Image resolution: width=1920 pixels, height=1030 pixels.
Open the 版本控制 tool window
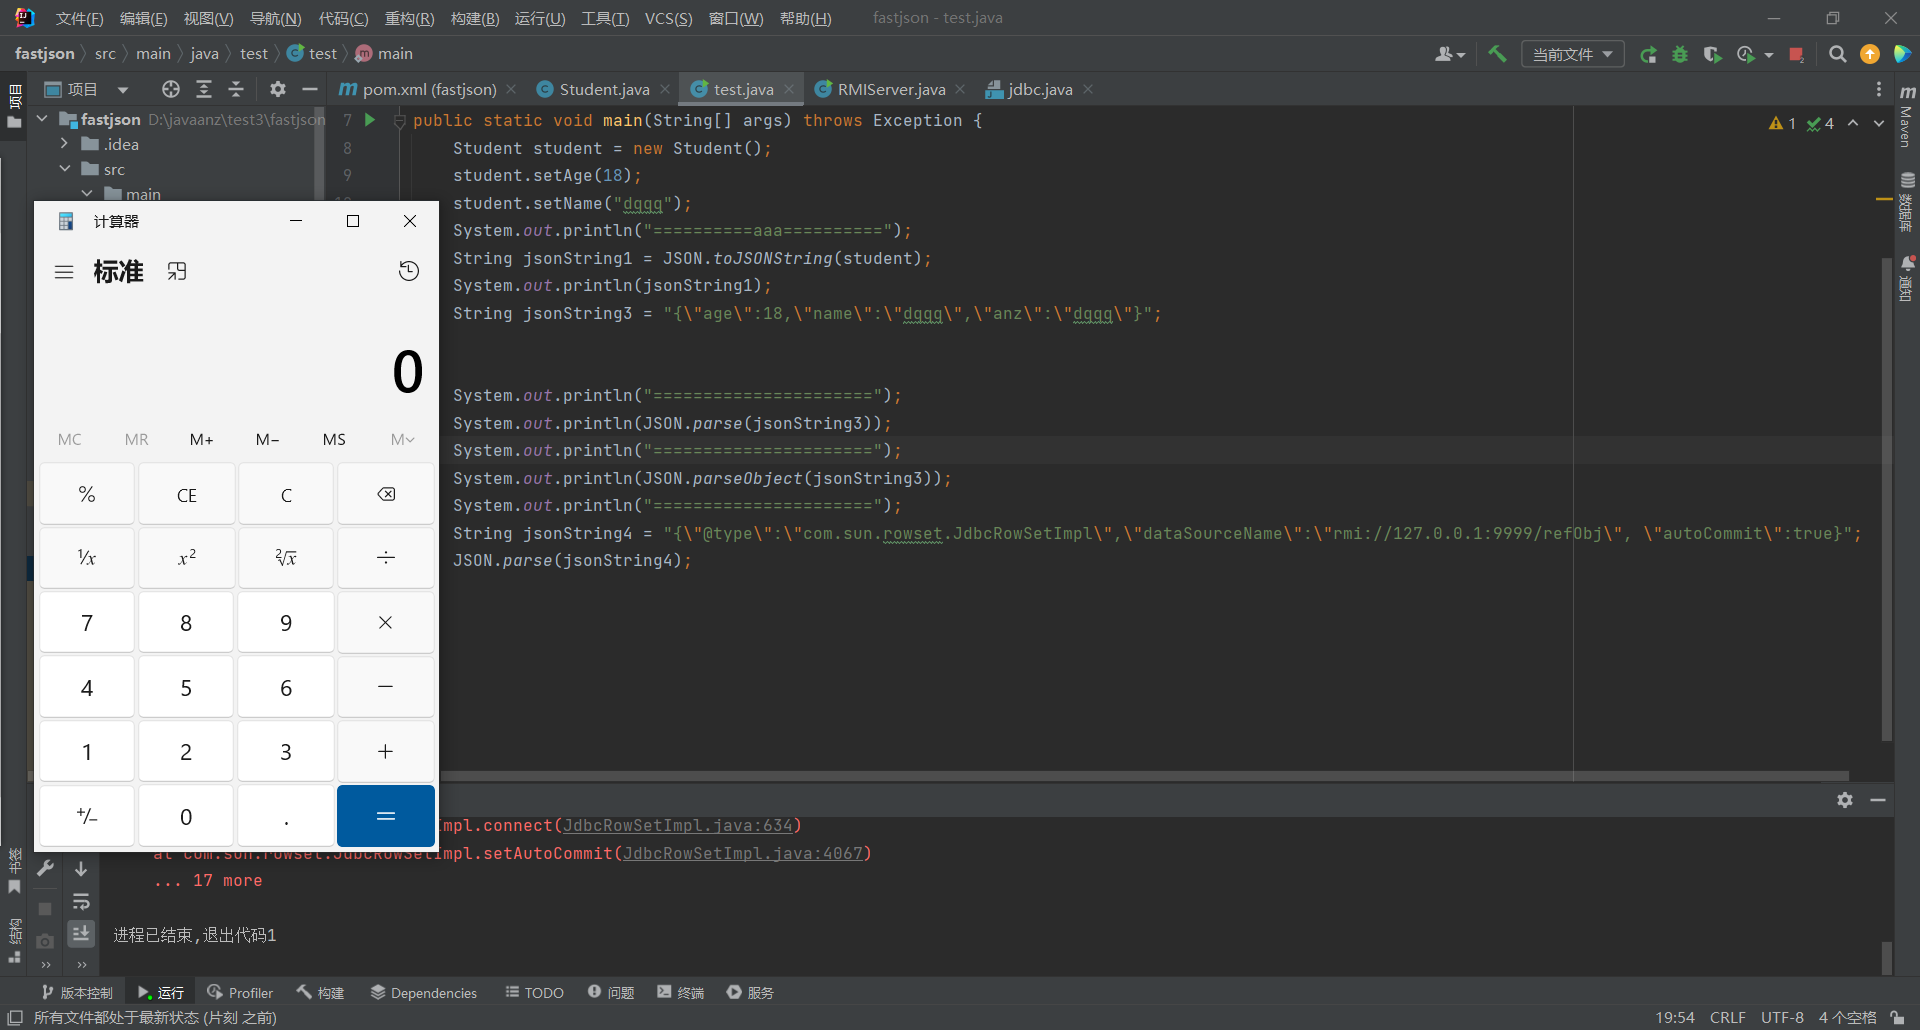[77, 992]
